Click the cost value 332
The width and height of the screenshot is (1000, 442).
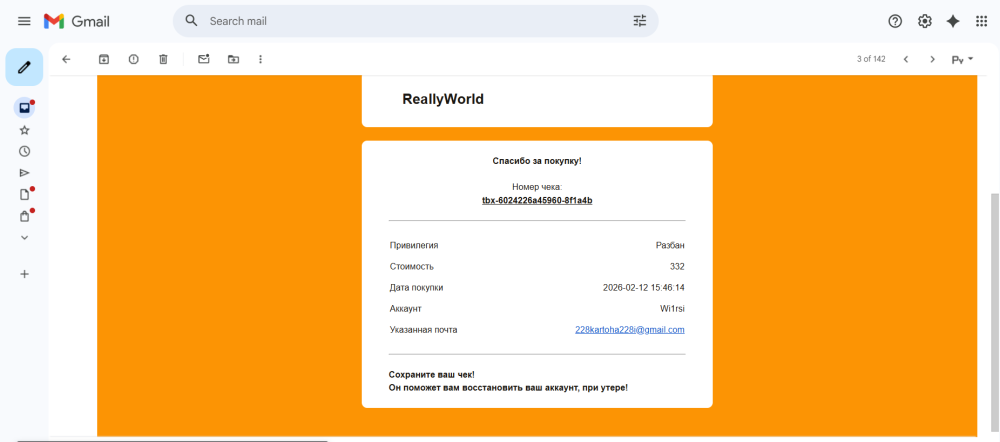677,267
